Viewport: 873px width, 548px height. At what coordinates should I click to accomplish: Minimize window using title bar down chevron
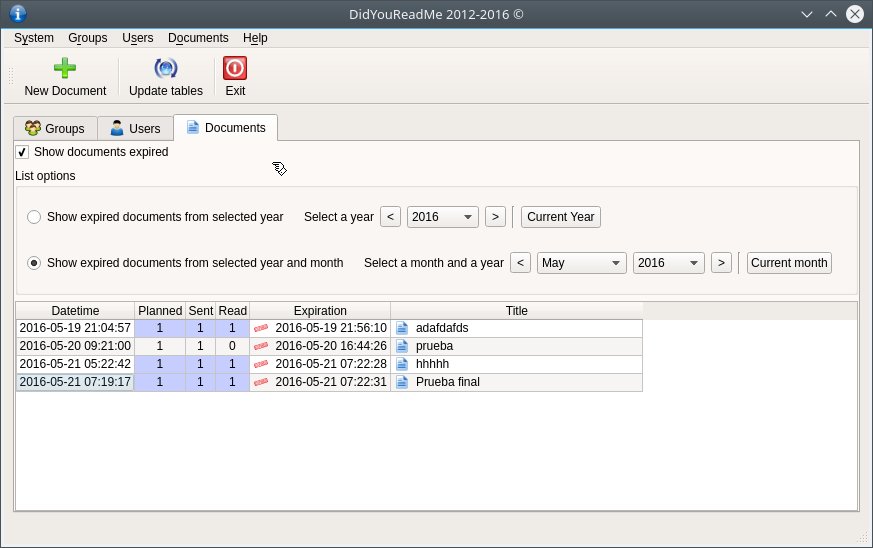[807, 14]
